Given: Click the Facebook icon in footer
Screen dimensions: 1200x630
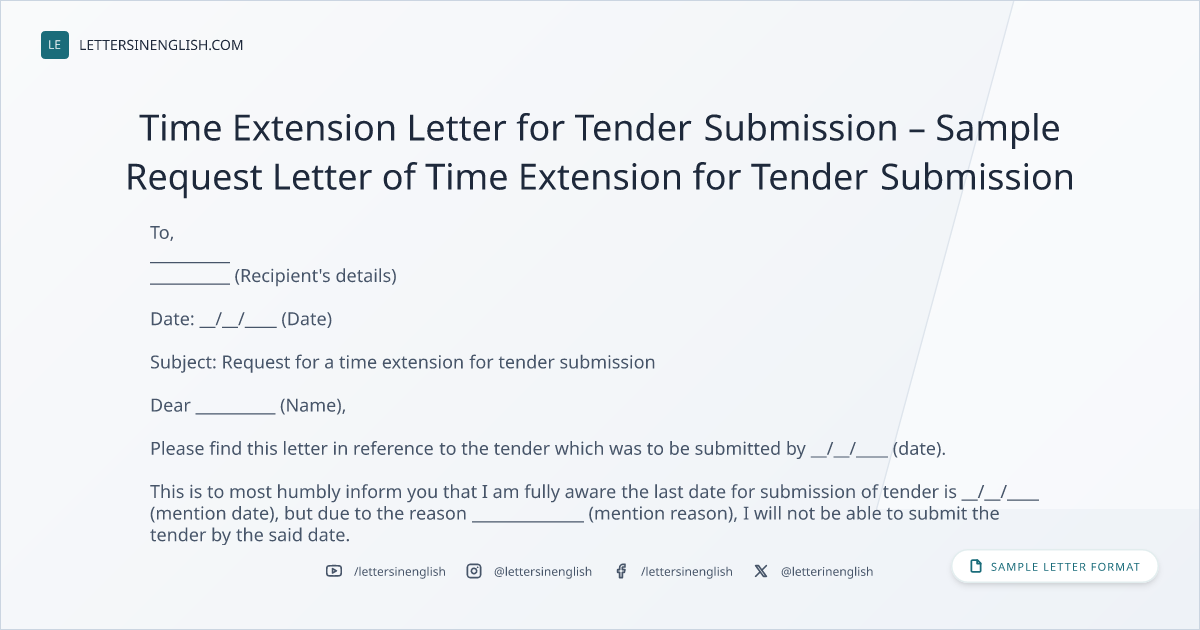Looking at the screenshot, I should (621, 571).
